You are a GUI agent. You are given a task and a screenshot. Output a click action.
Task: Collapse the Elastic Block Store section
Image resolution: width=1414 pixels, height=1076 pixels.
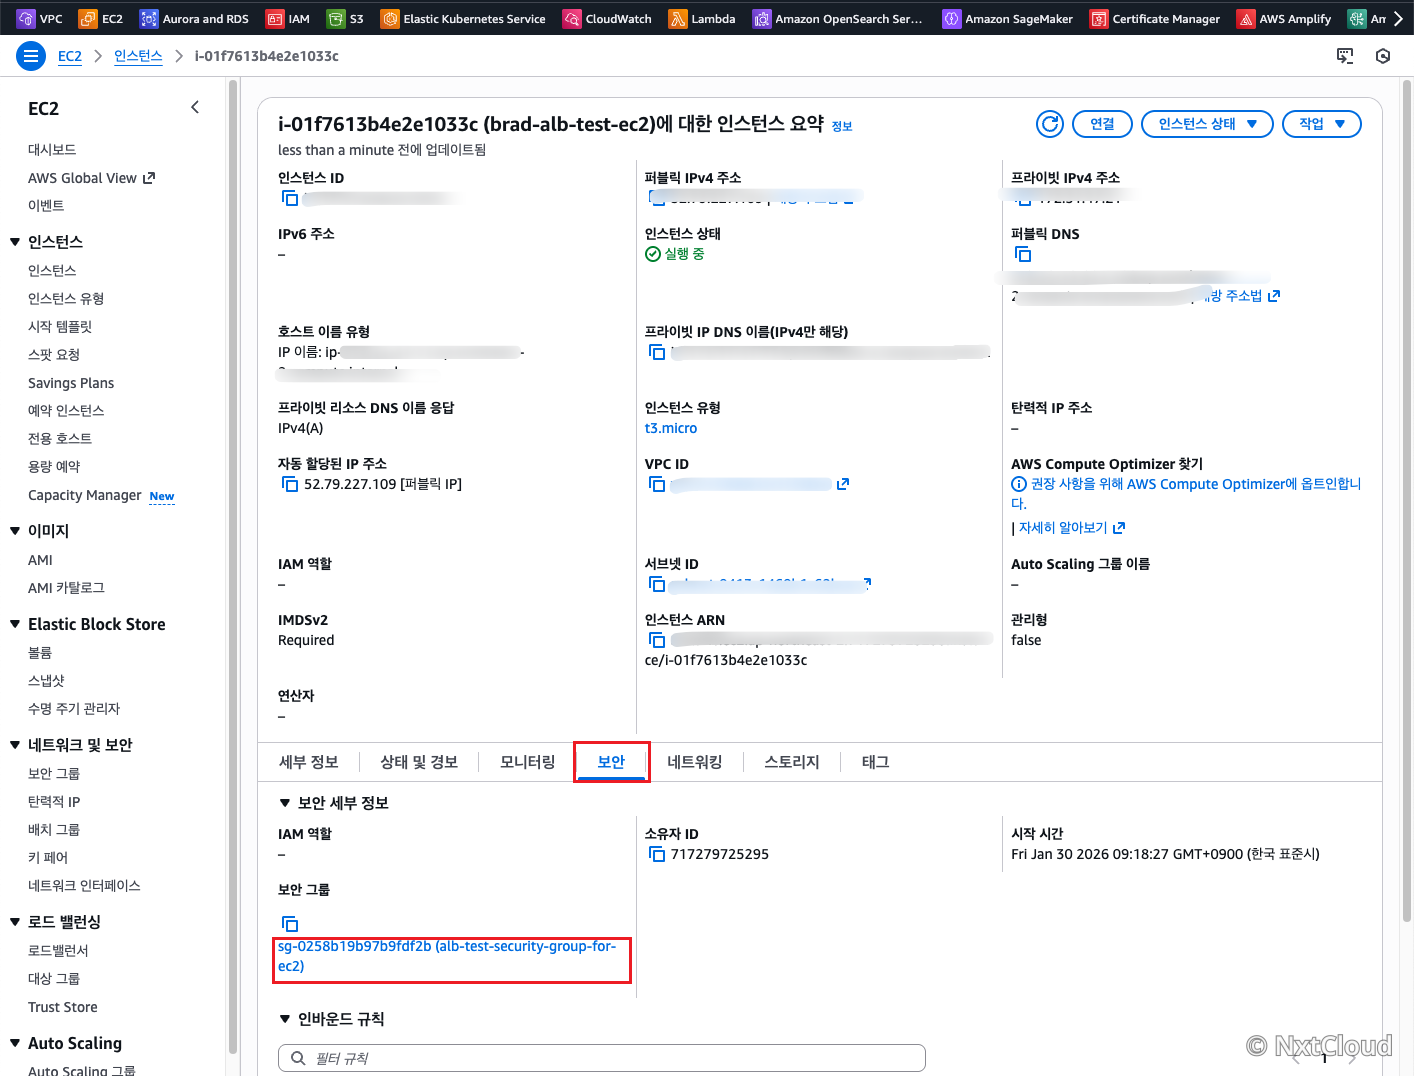15,624
